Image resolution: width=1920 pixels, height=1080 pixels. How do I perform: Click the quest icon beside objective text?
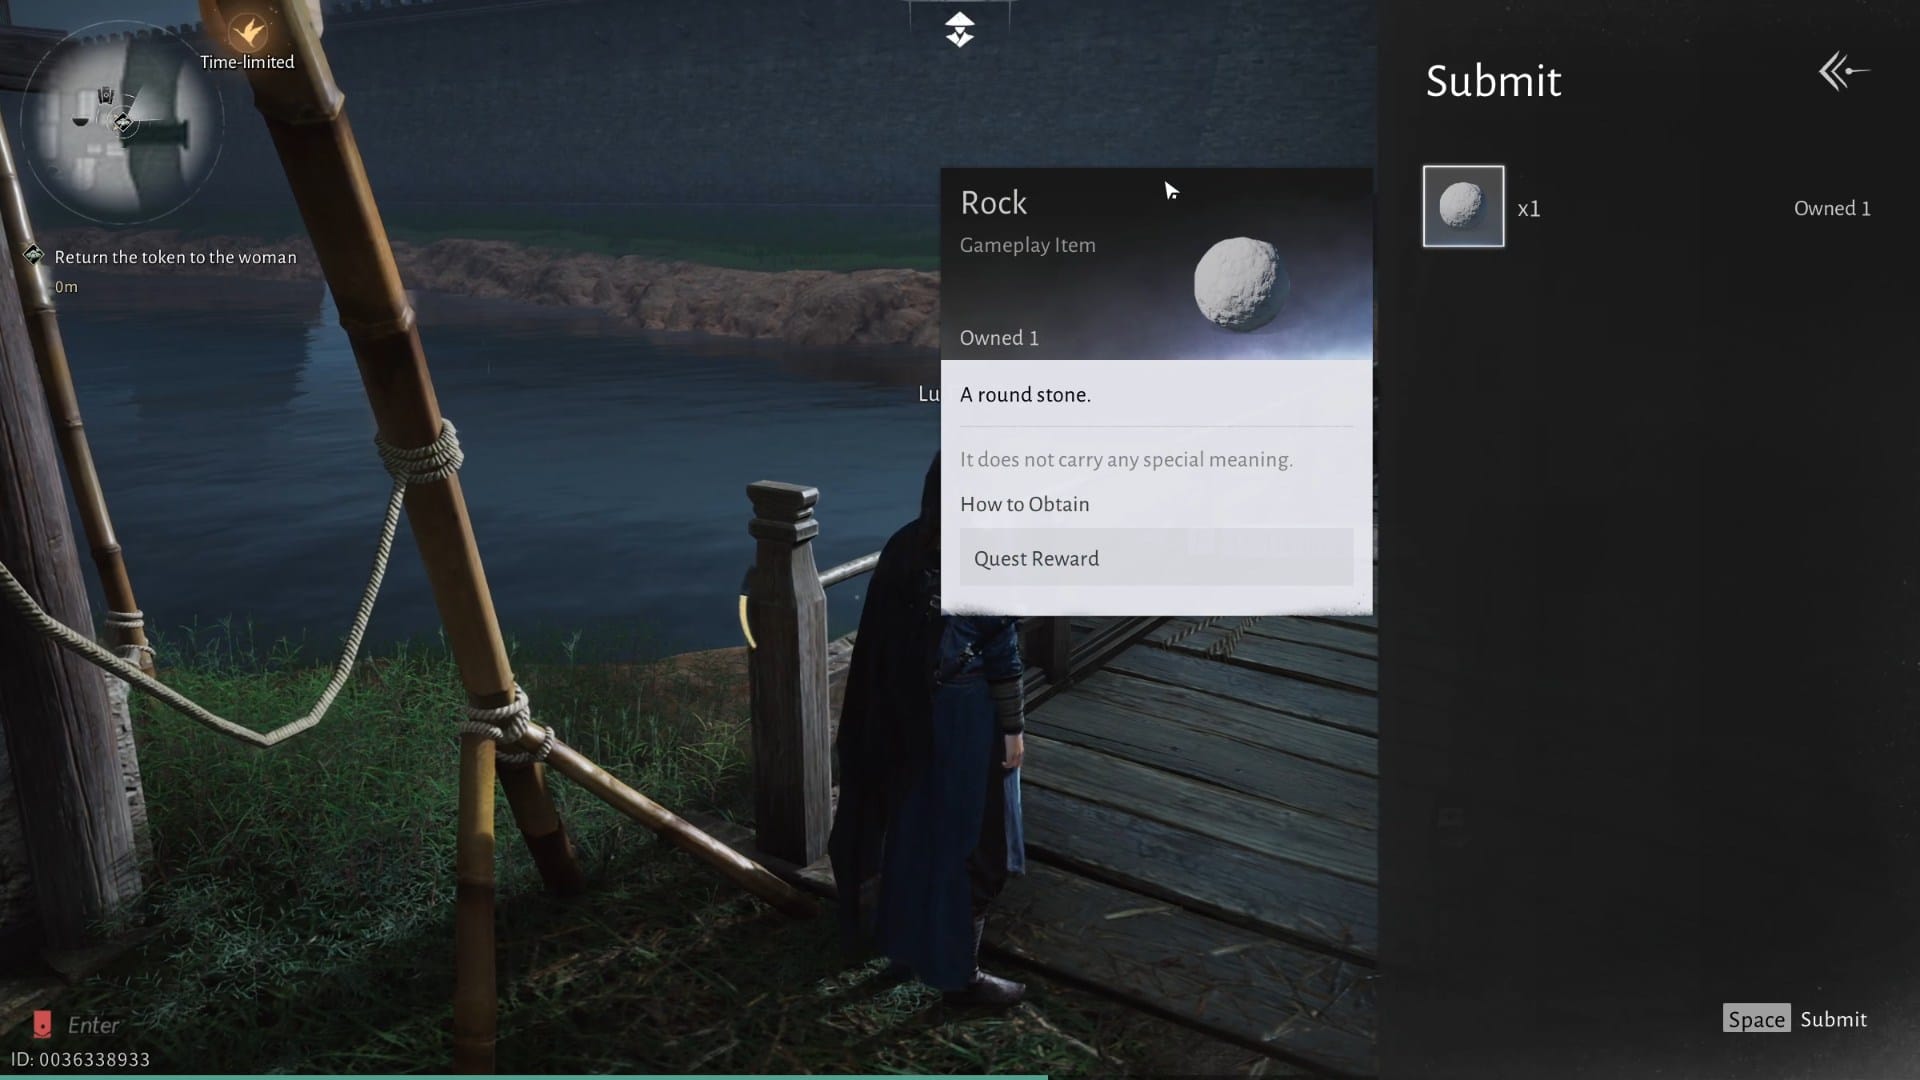[34, 256]
